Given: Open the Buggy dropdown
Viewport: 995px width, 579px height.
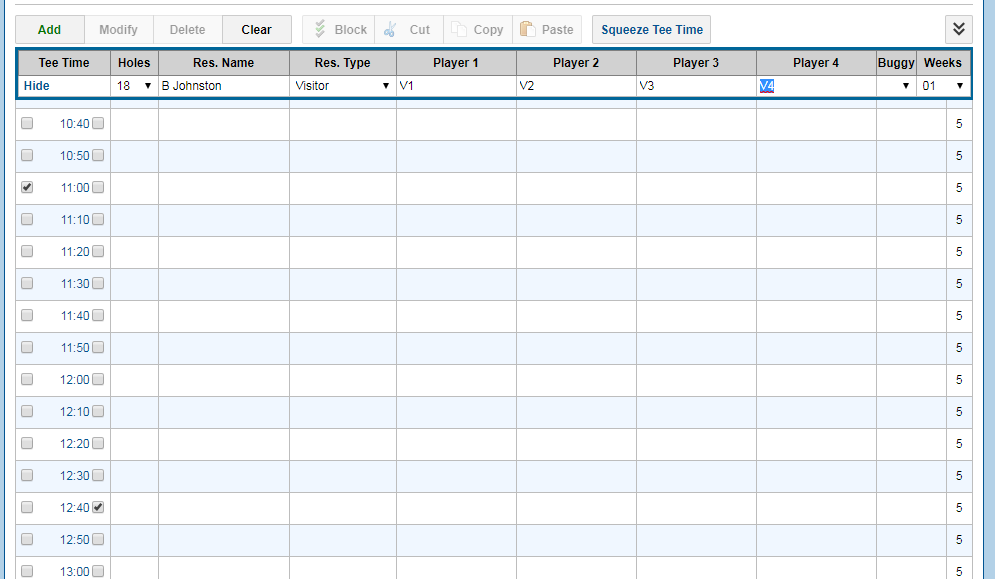Looking at the screenshot, I should [x=896, y=86].
